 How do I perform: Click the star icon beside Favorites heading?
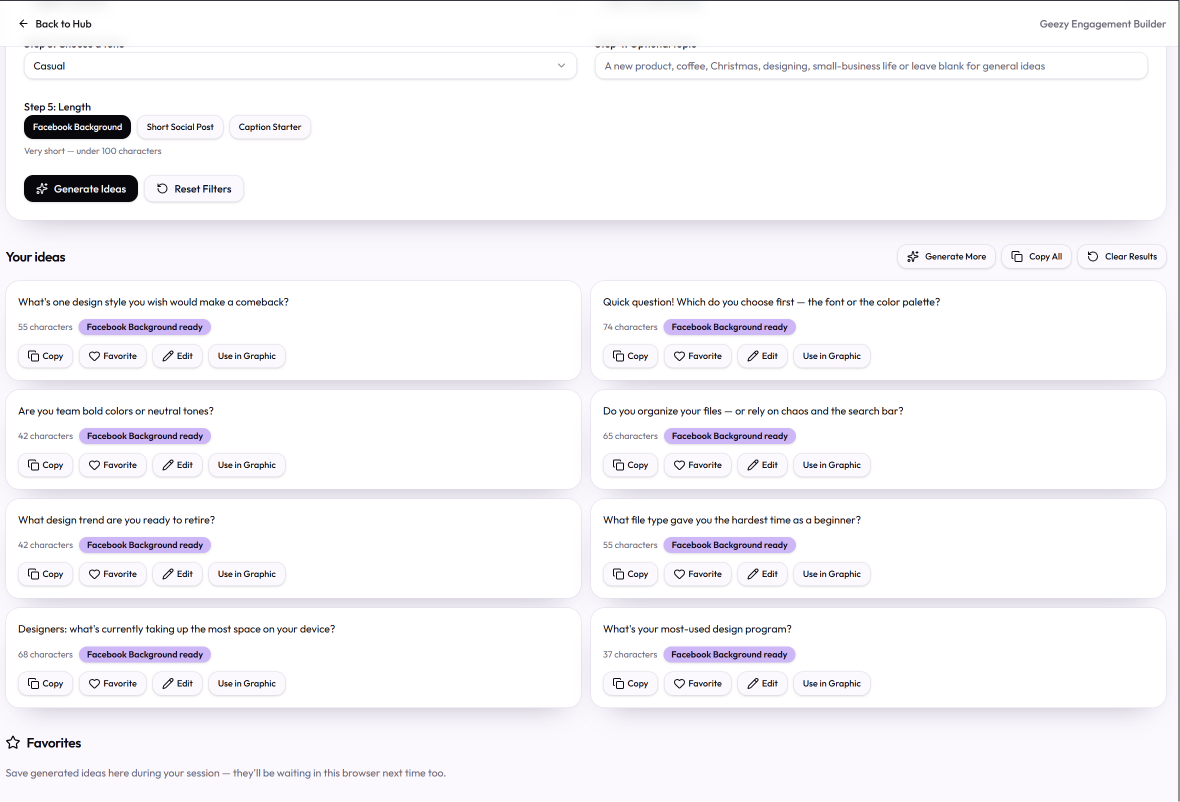[13, 743]
